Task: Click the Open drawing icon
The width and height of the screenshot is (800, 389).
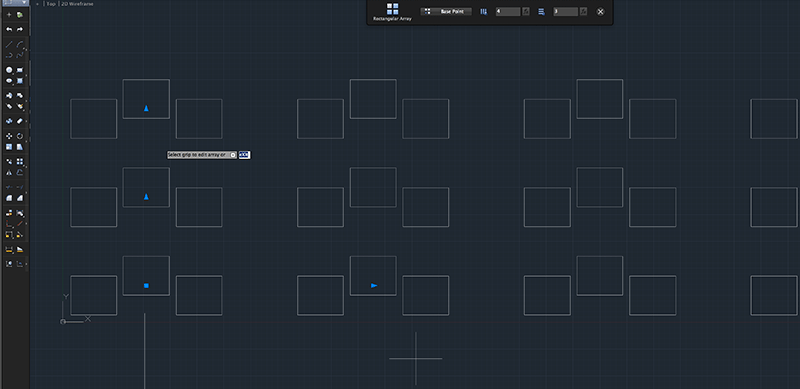Action: (19, 15)
